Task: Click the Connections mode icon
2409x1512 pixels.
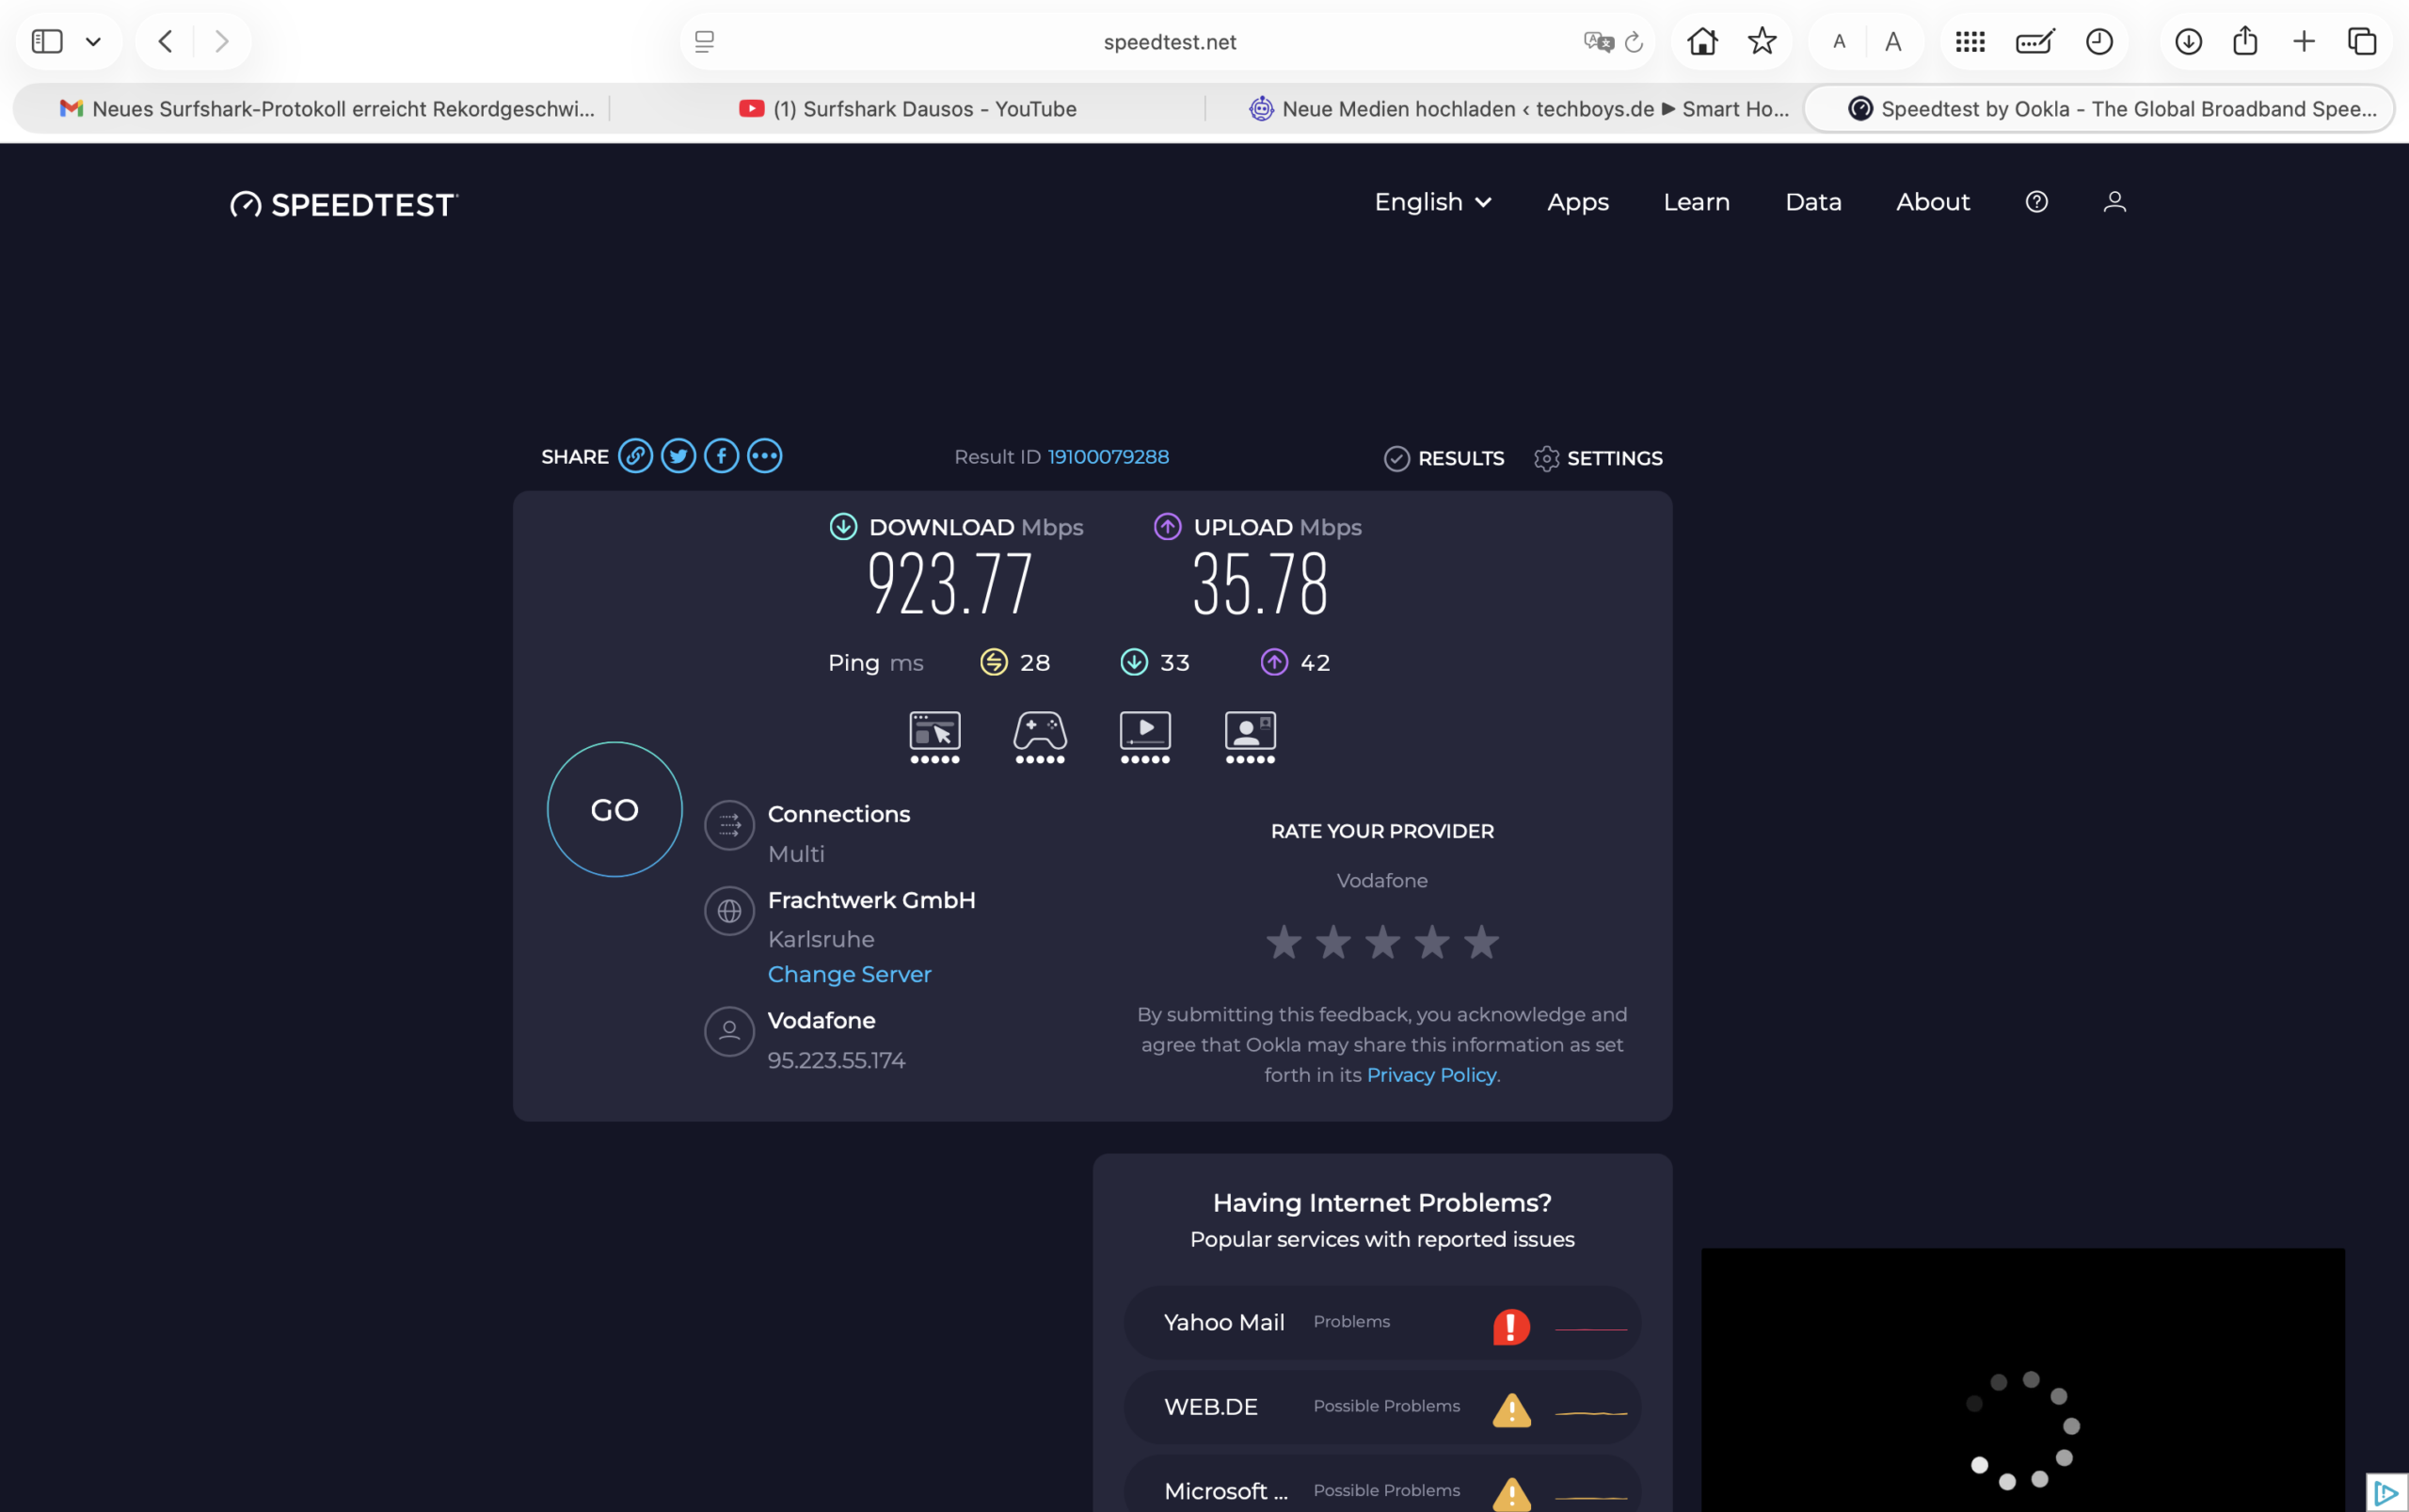Action: (729, 826)
